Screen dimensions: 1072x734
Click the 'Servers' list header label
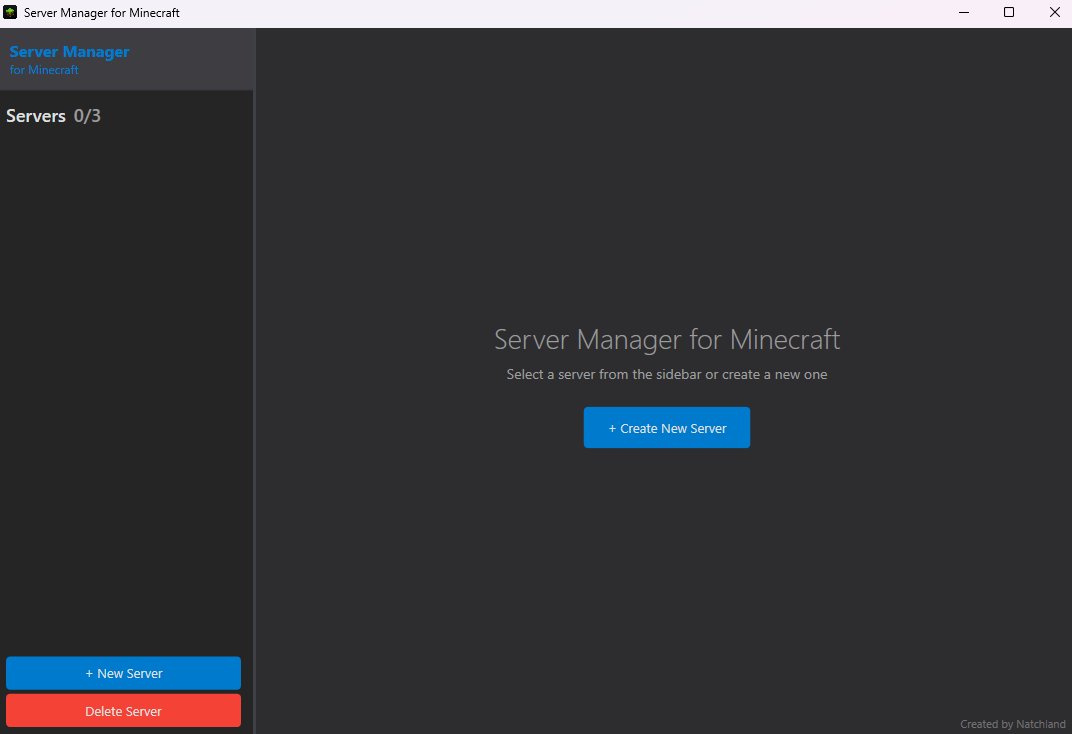click(36, 115)
